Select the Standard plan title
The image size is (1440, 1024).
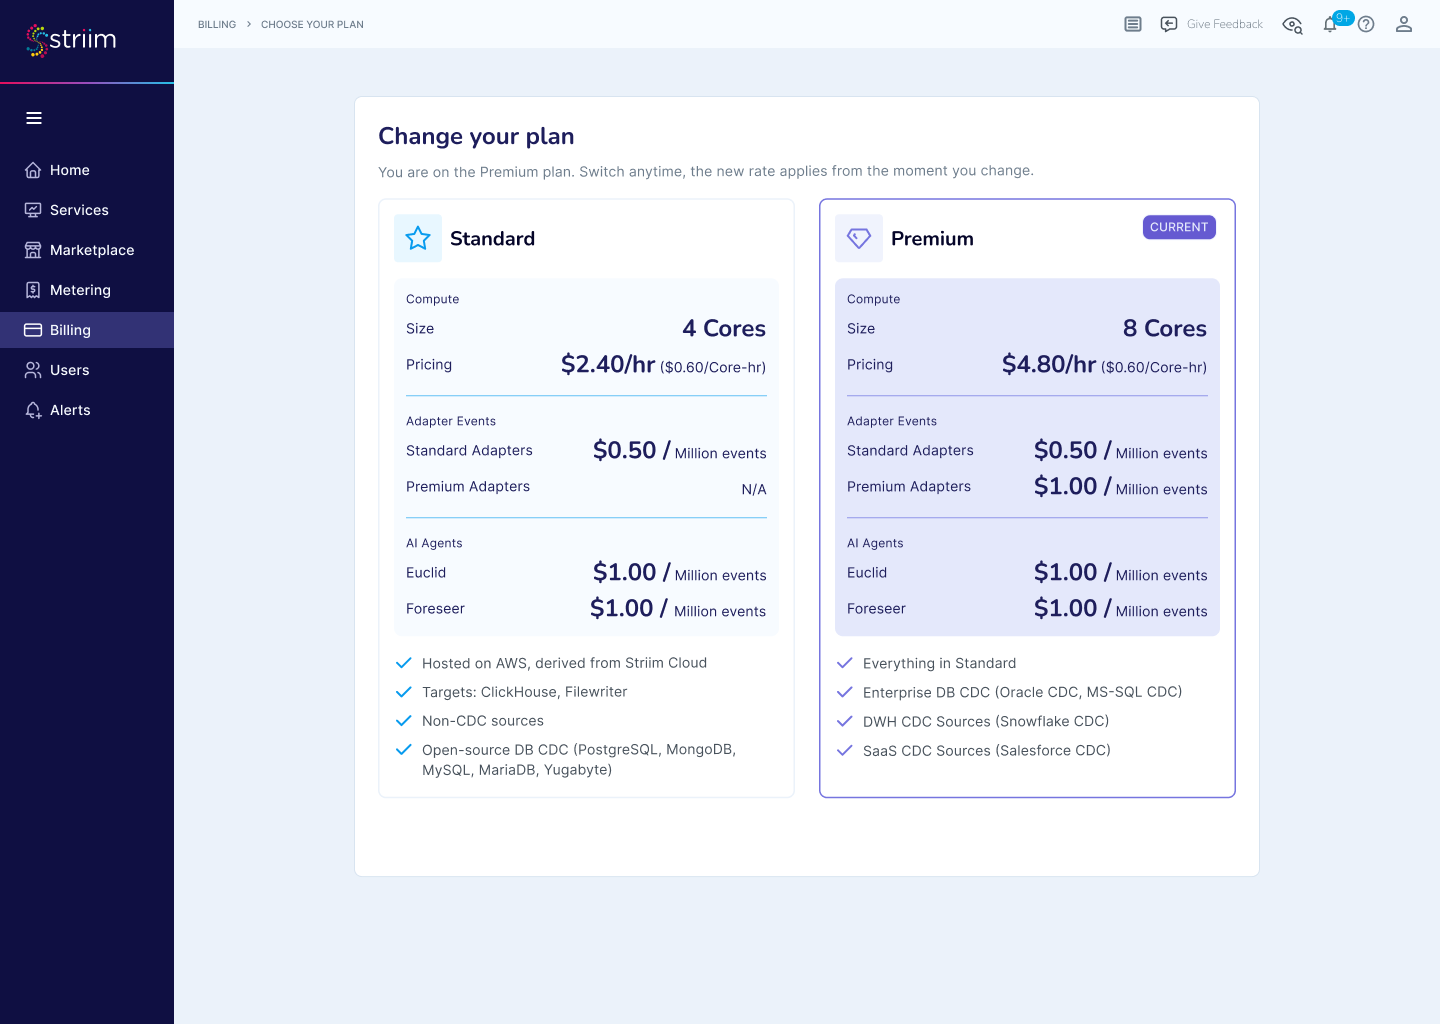(x=492, y=238)
